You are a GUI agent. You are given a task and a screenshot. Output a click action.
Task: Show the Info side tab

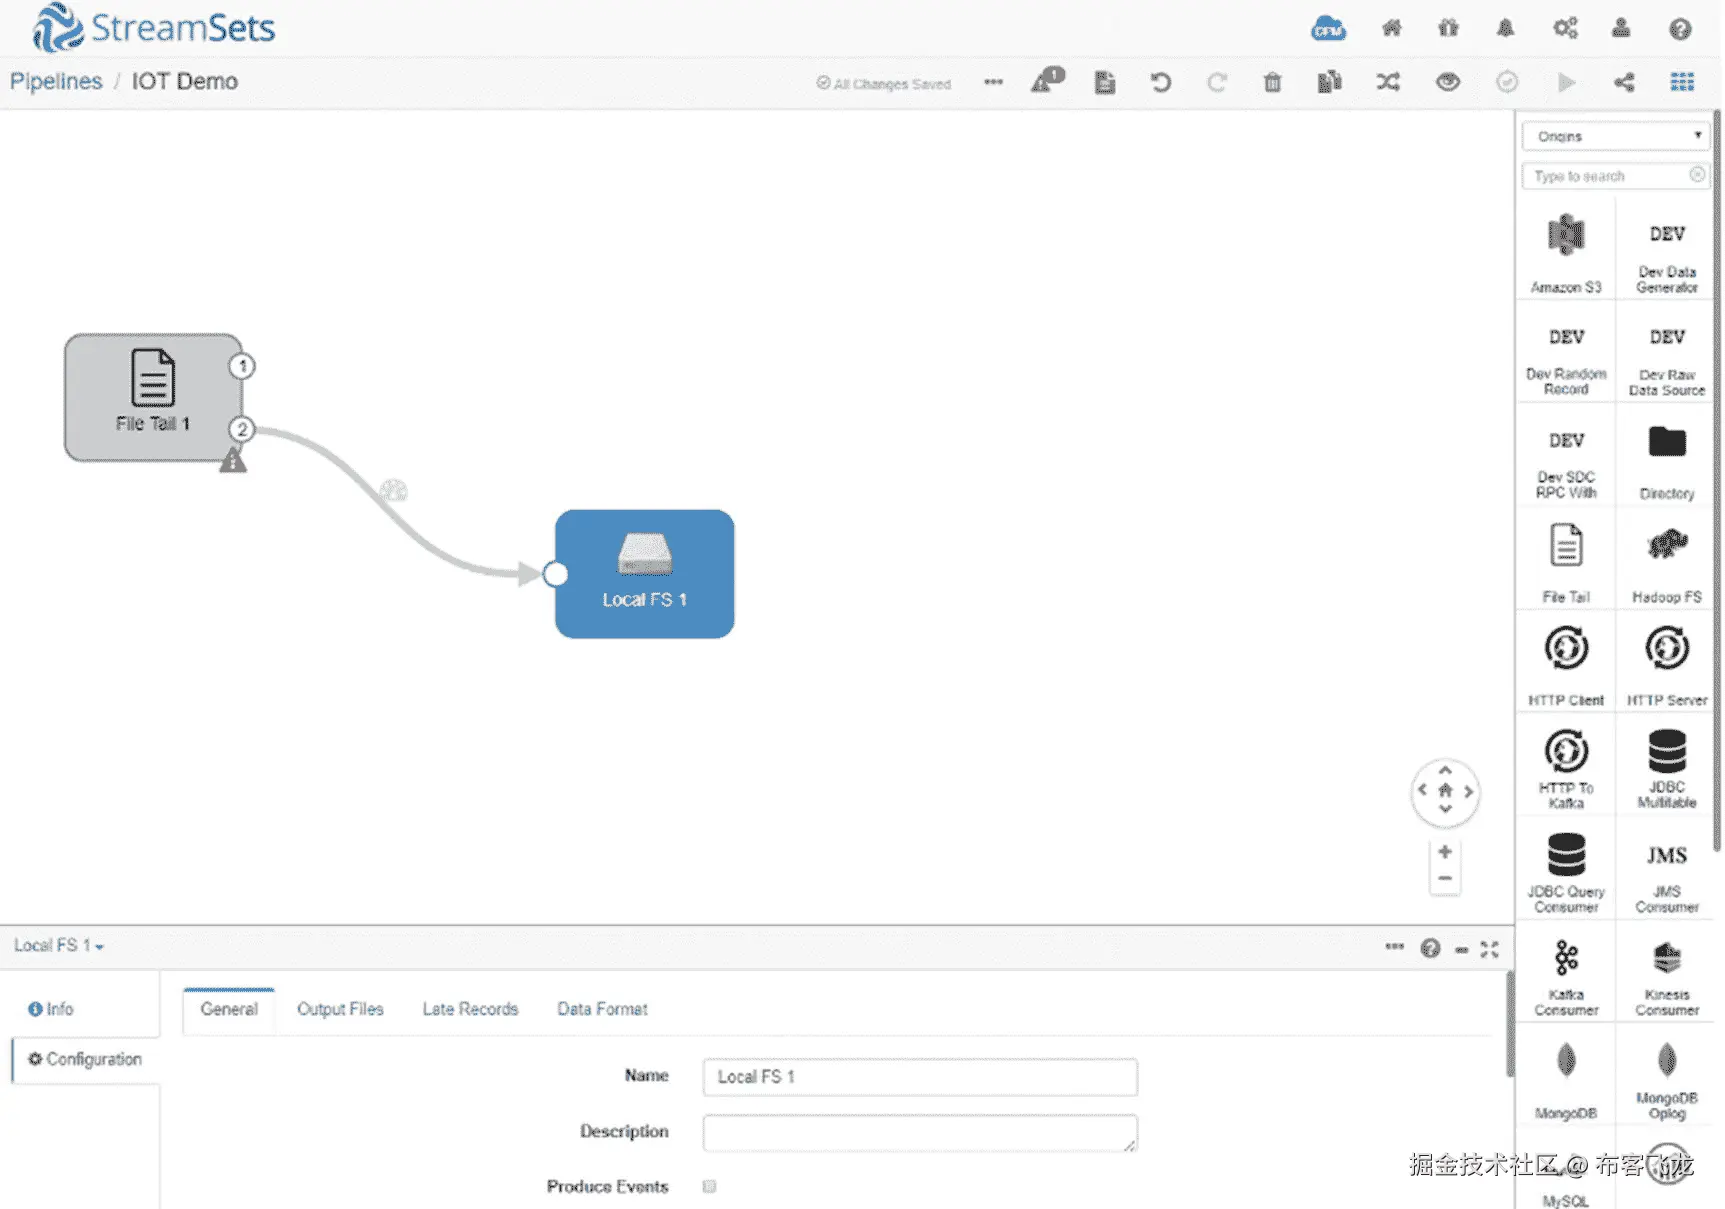point(51,1009)
